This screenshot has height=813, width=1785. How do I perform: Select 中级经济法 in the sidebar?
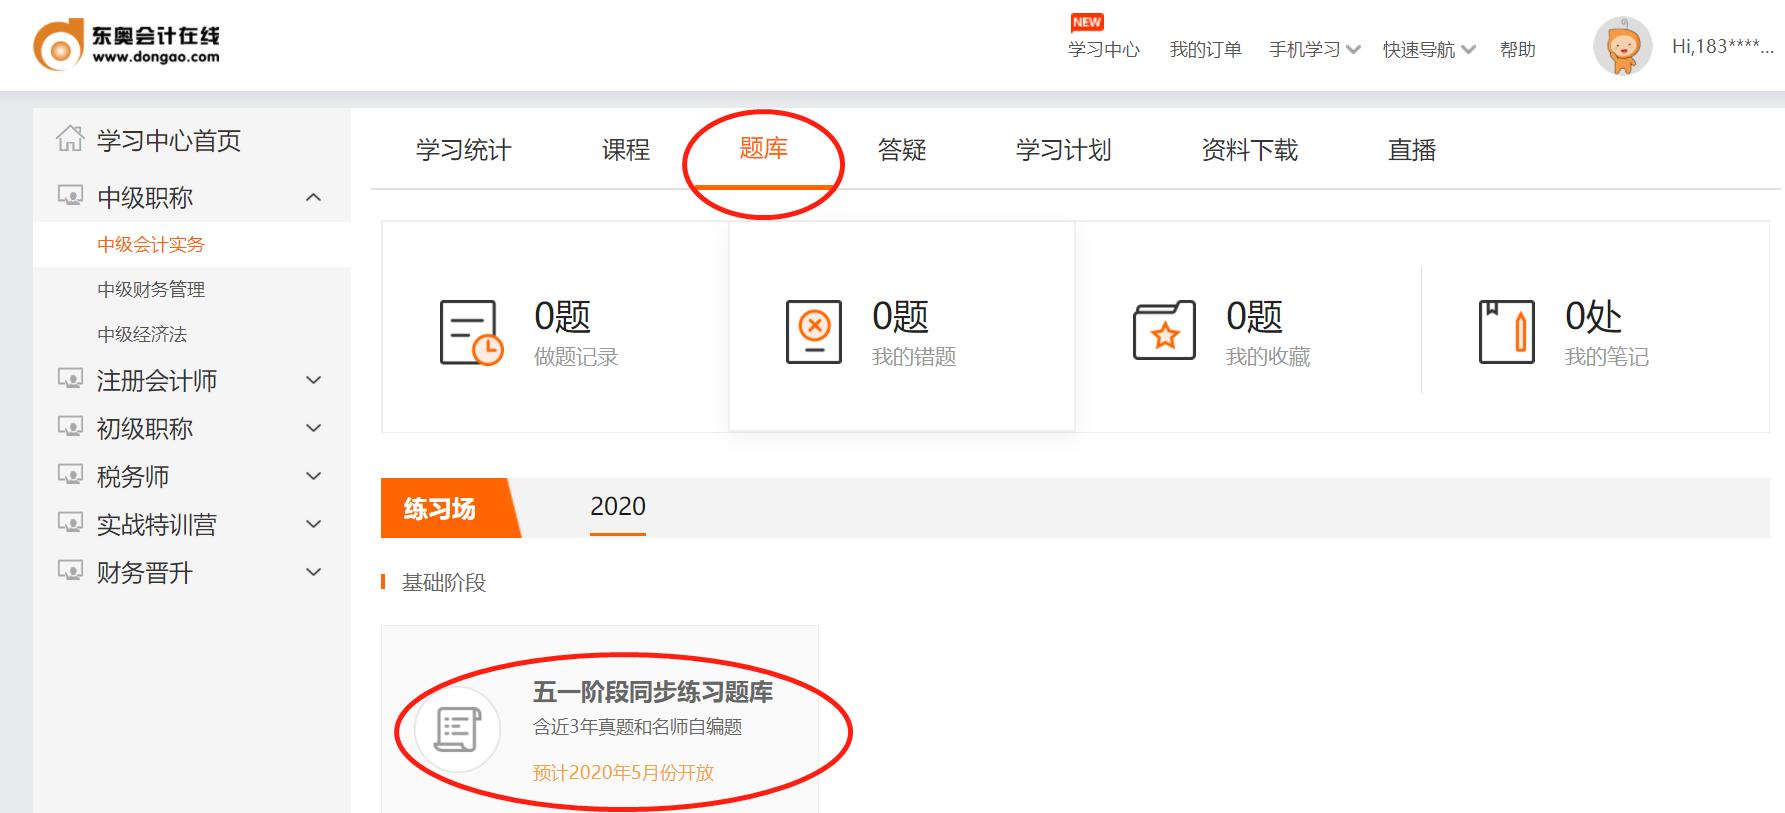(142, 334)
